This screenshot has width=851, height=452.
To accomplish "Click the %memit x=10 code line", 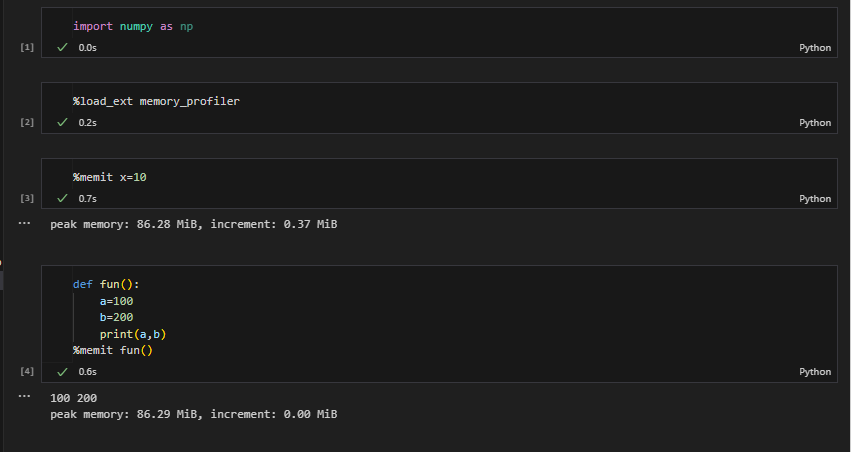I will (x=110, y=177).
